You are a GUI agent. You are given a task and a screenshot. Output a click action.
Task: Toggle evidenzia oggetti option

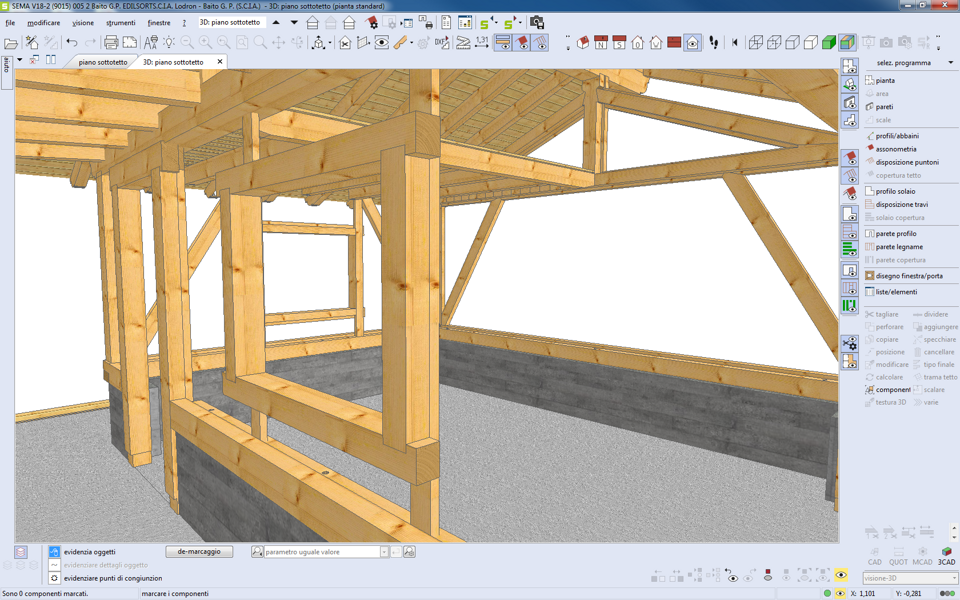point(55,552)
